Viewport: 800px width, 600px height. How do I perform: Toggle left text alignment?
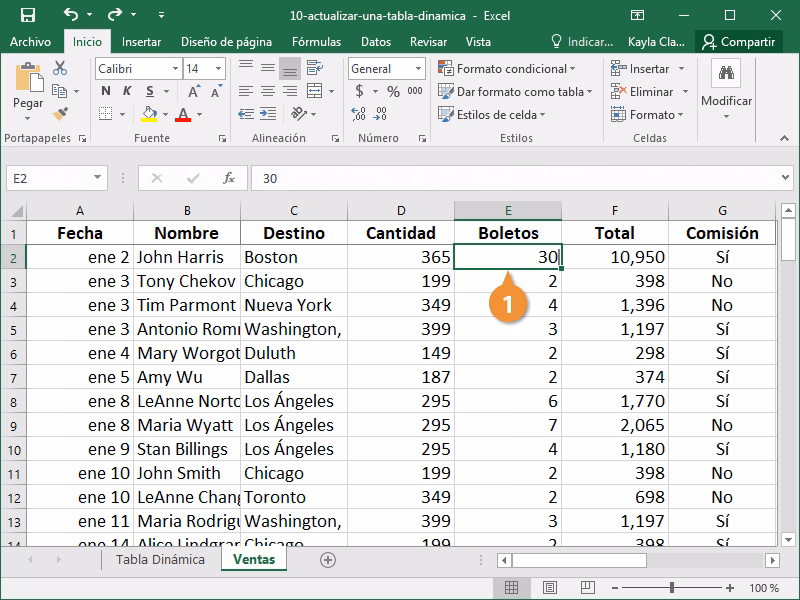click(246, 91)
